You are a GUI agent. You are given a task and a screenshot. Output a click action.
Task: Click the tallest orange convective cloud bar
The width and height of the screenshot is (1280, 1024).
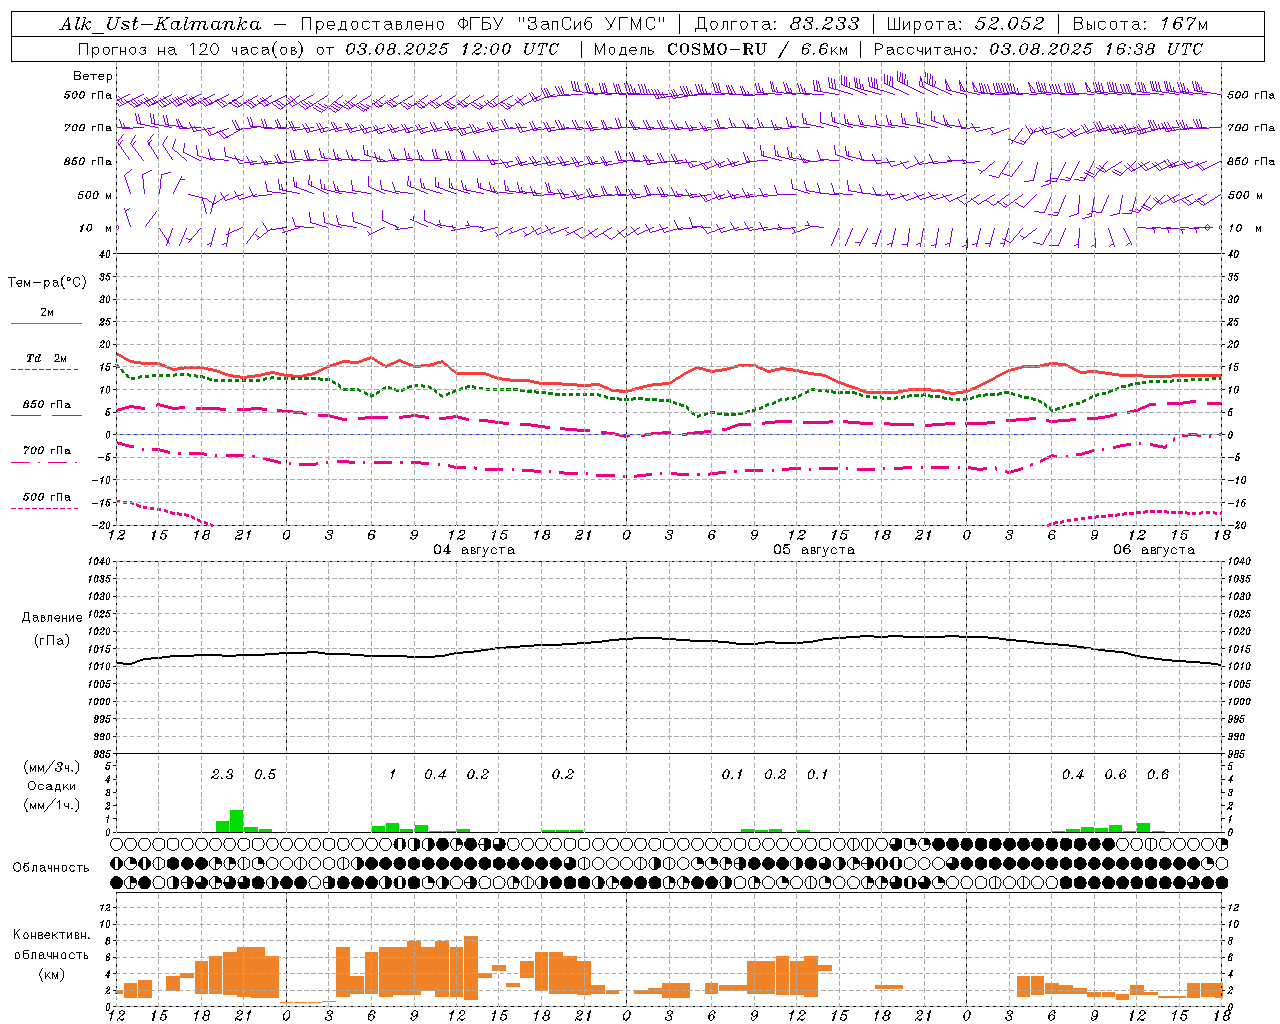[471, 968]
